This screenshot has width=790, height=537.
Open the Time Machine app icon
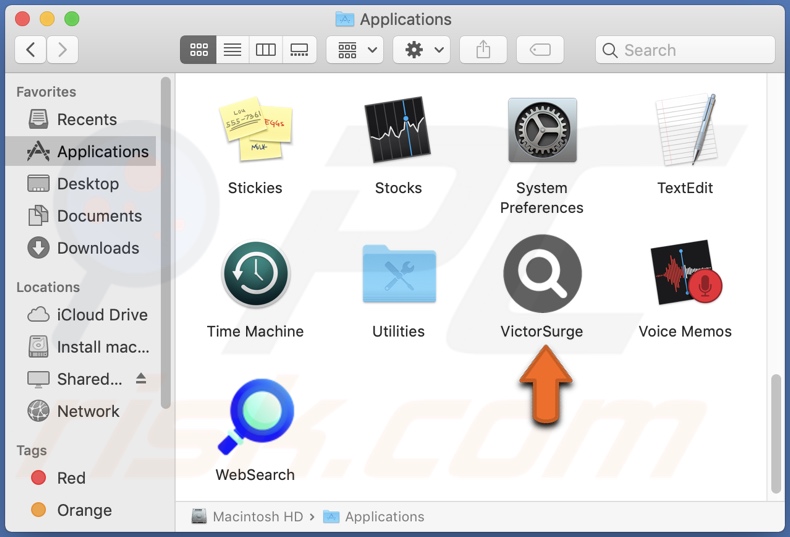pyautogui.click(x=255, y=274)
